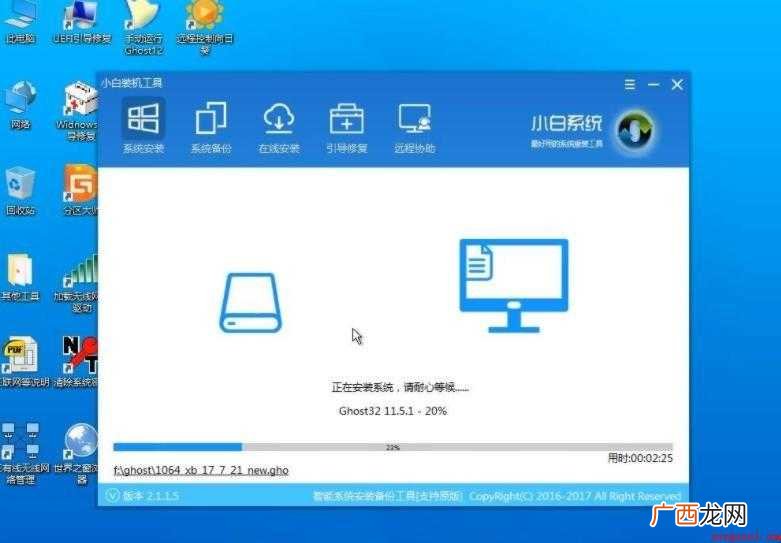Viewport: 781px width, 543px height.
Task: Open 此电脑 desktop icon
Action: click(20, 22)
